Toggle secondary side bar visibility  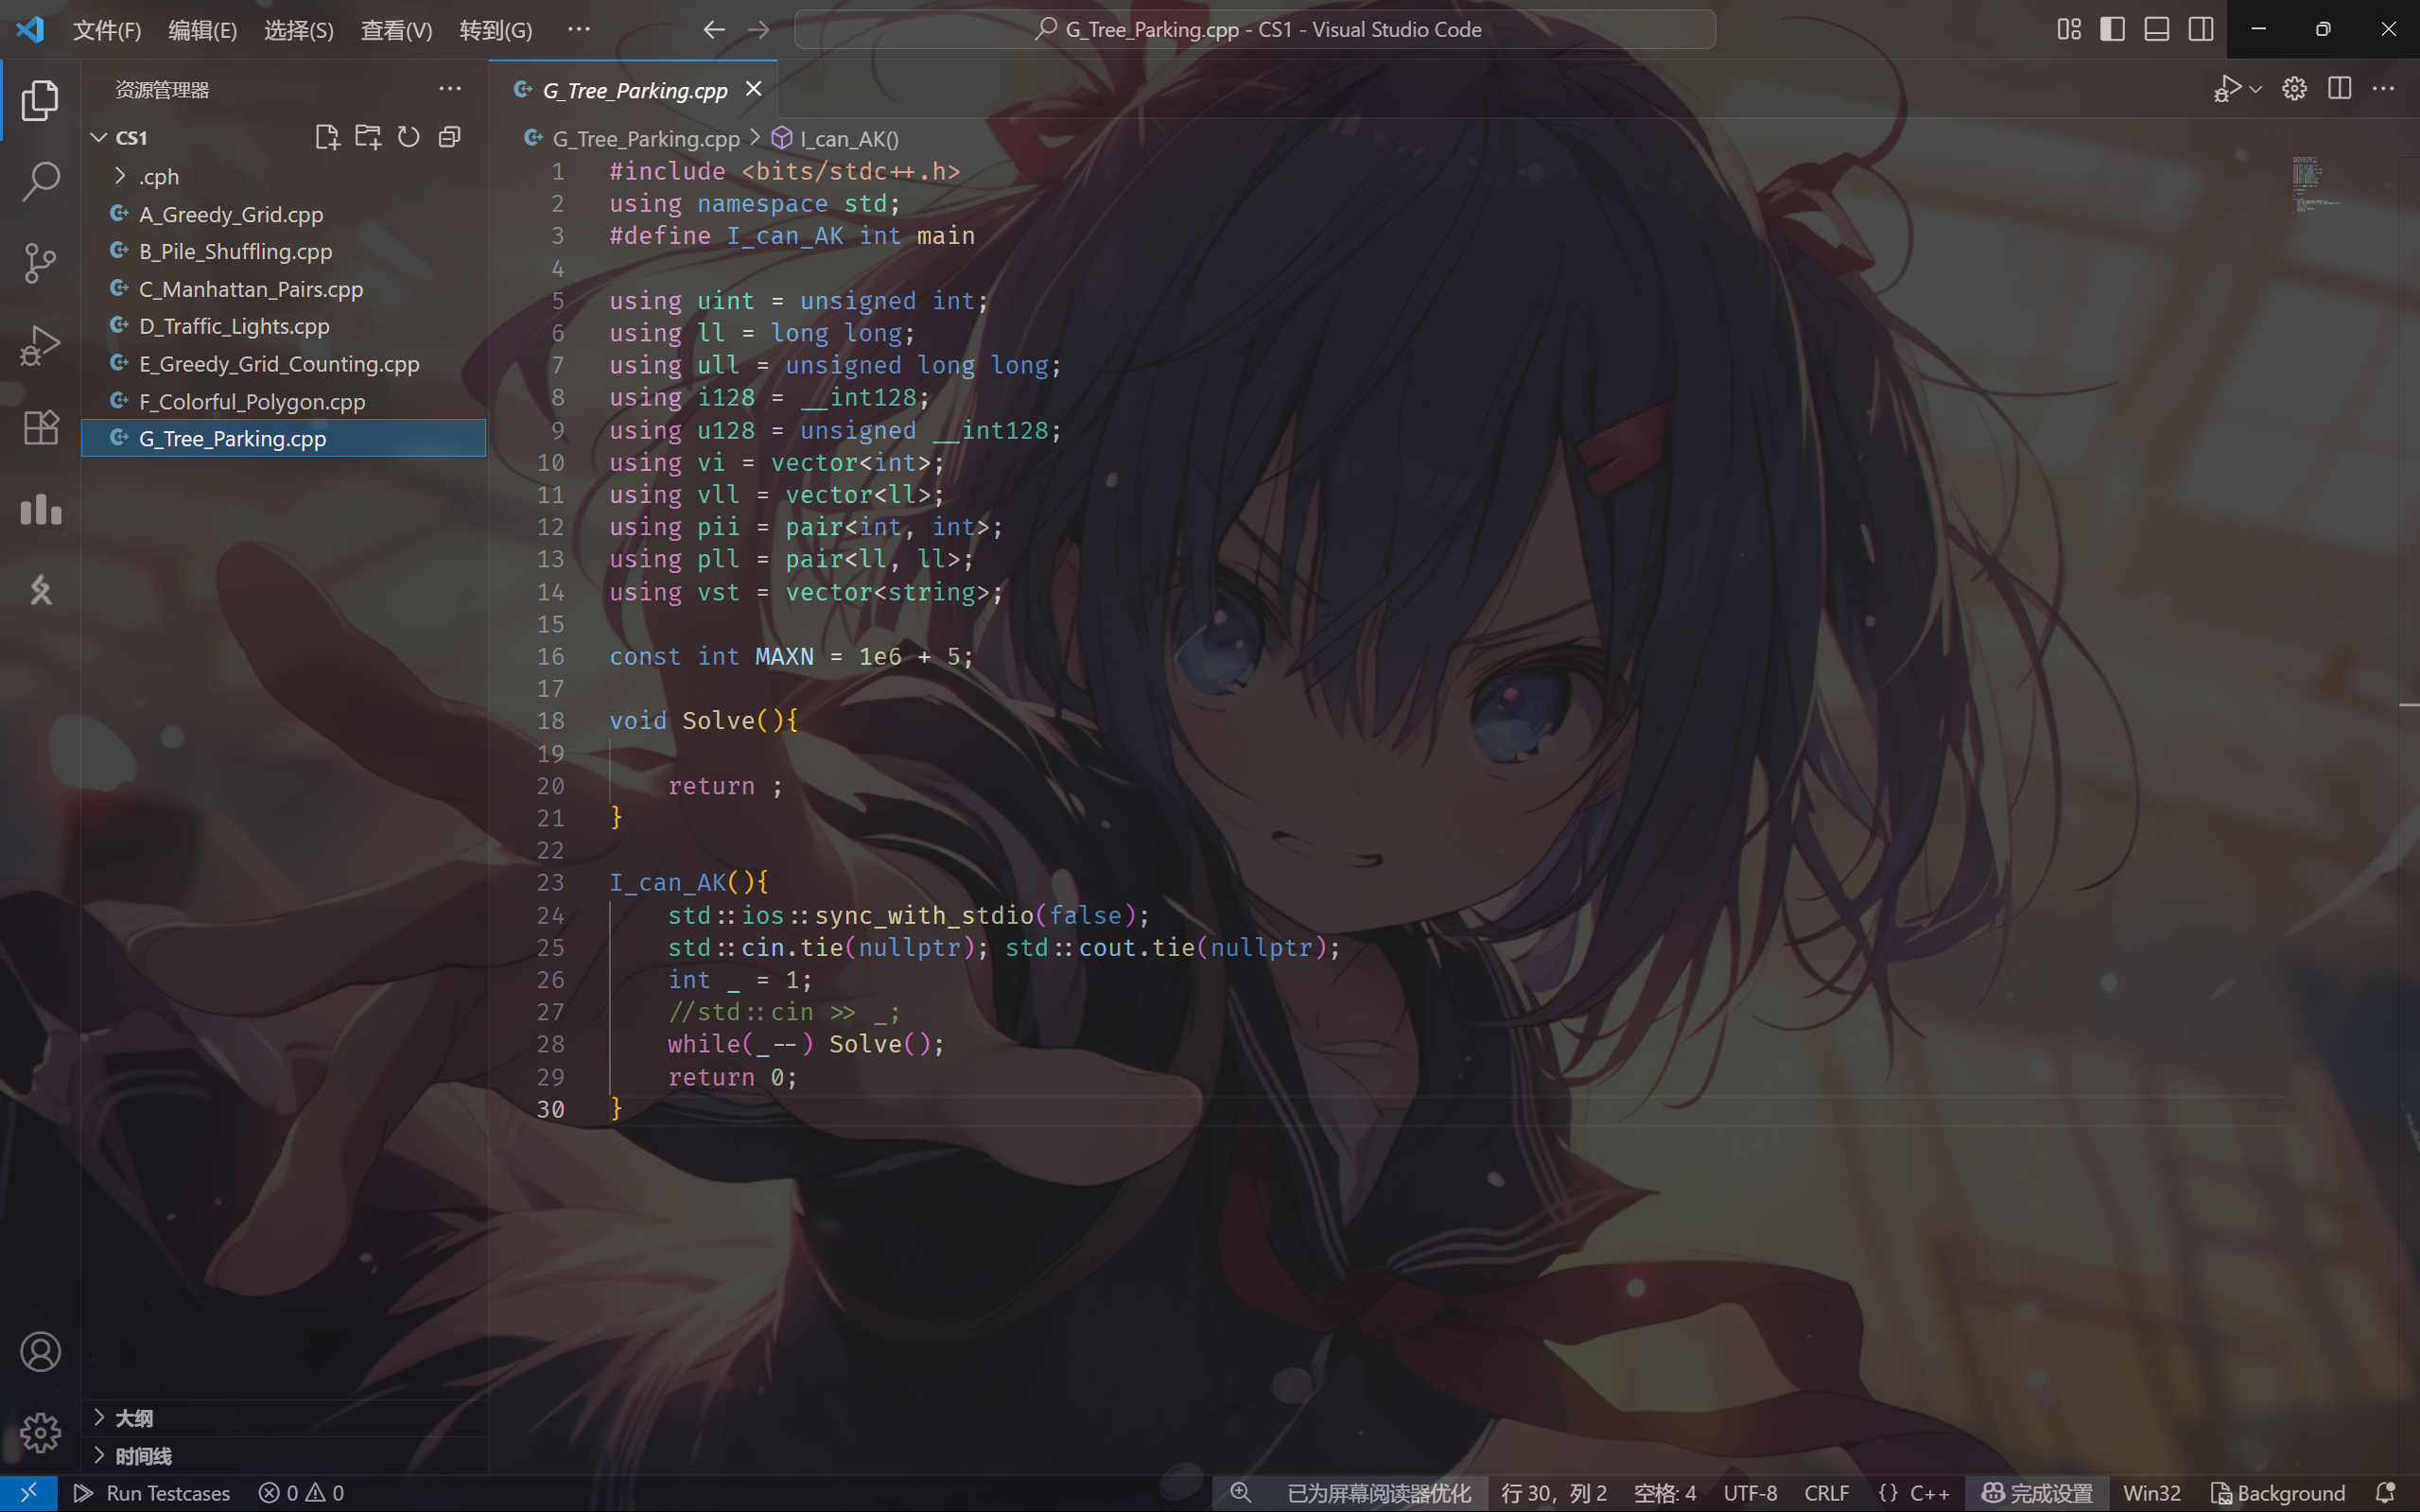[x=2200, y=29]
